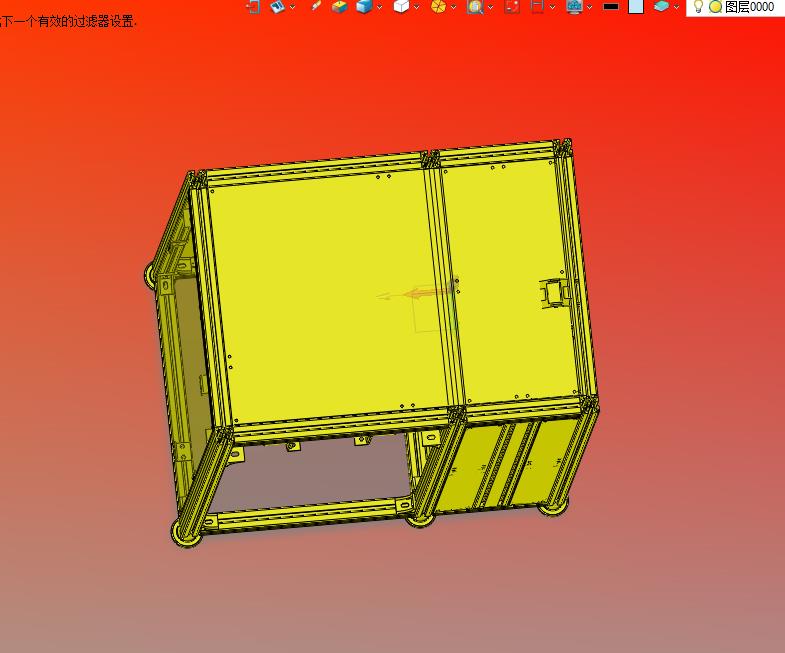Viewport: 785px width, 653px height.
Task: Expand the monitor display dropdown
Action: 590,7
